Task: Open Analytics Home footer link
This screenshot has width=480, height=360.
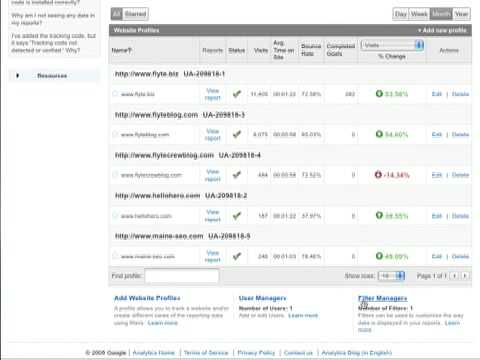Action: coord(154,352)
